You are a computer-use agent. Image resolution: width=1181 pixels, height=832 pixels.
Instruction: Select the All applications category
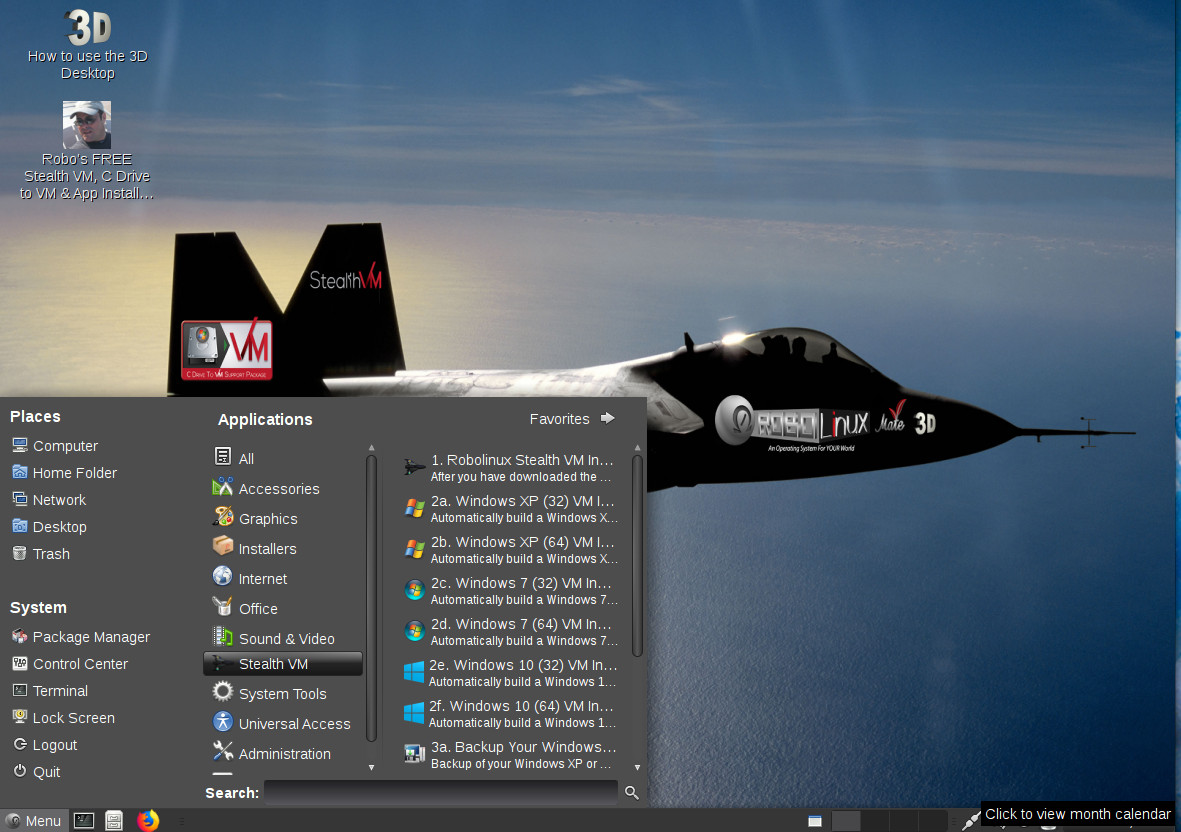coord(283,458)
